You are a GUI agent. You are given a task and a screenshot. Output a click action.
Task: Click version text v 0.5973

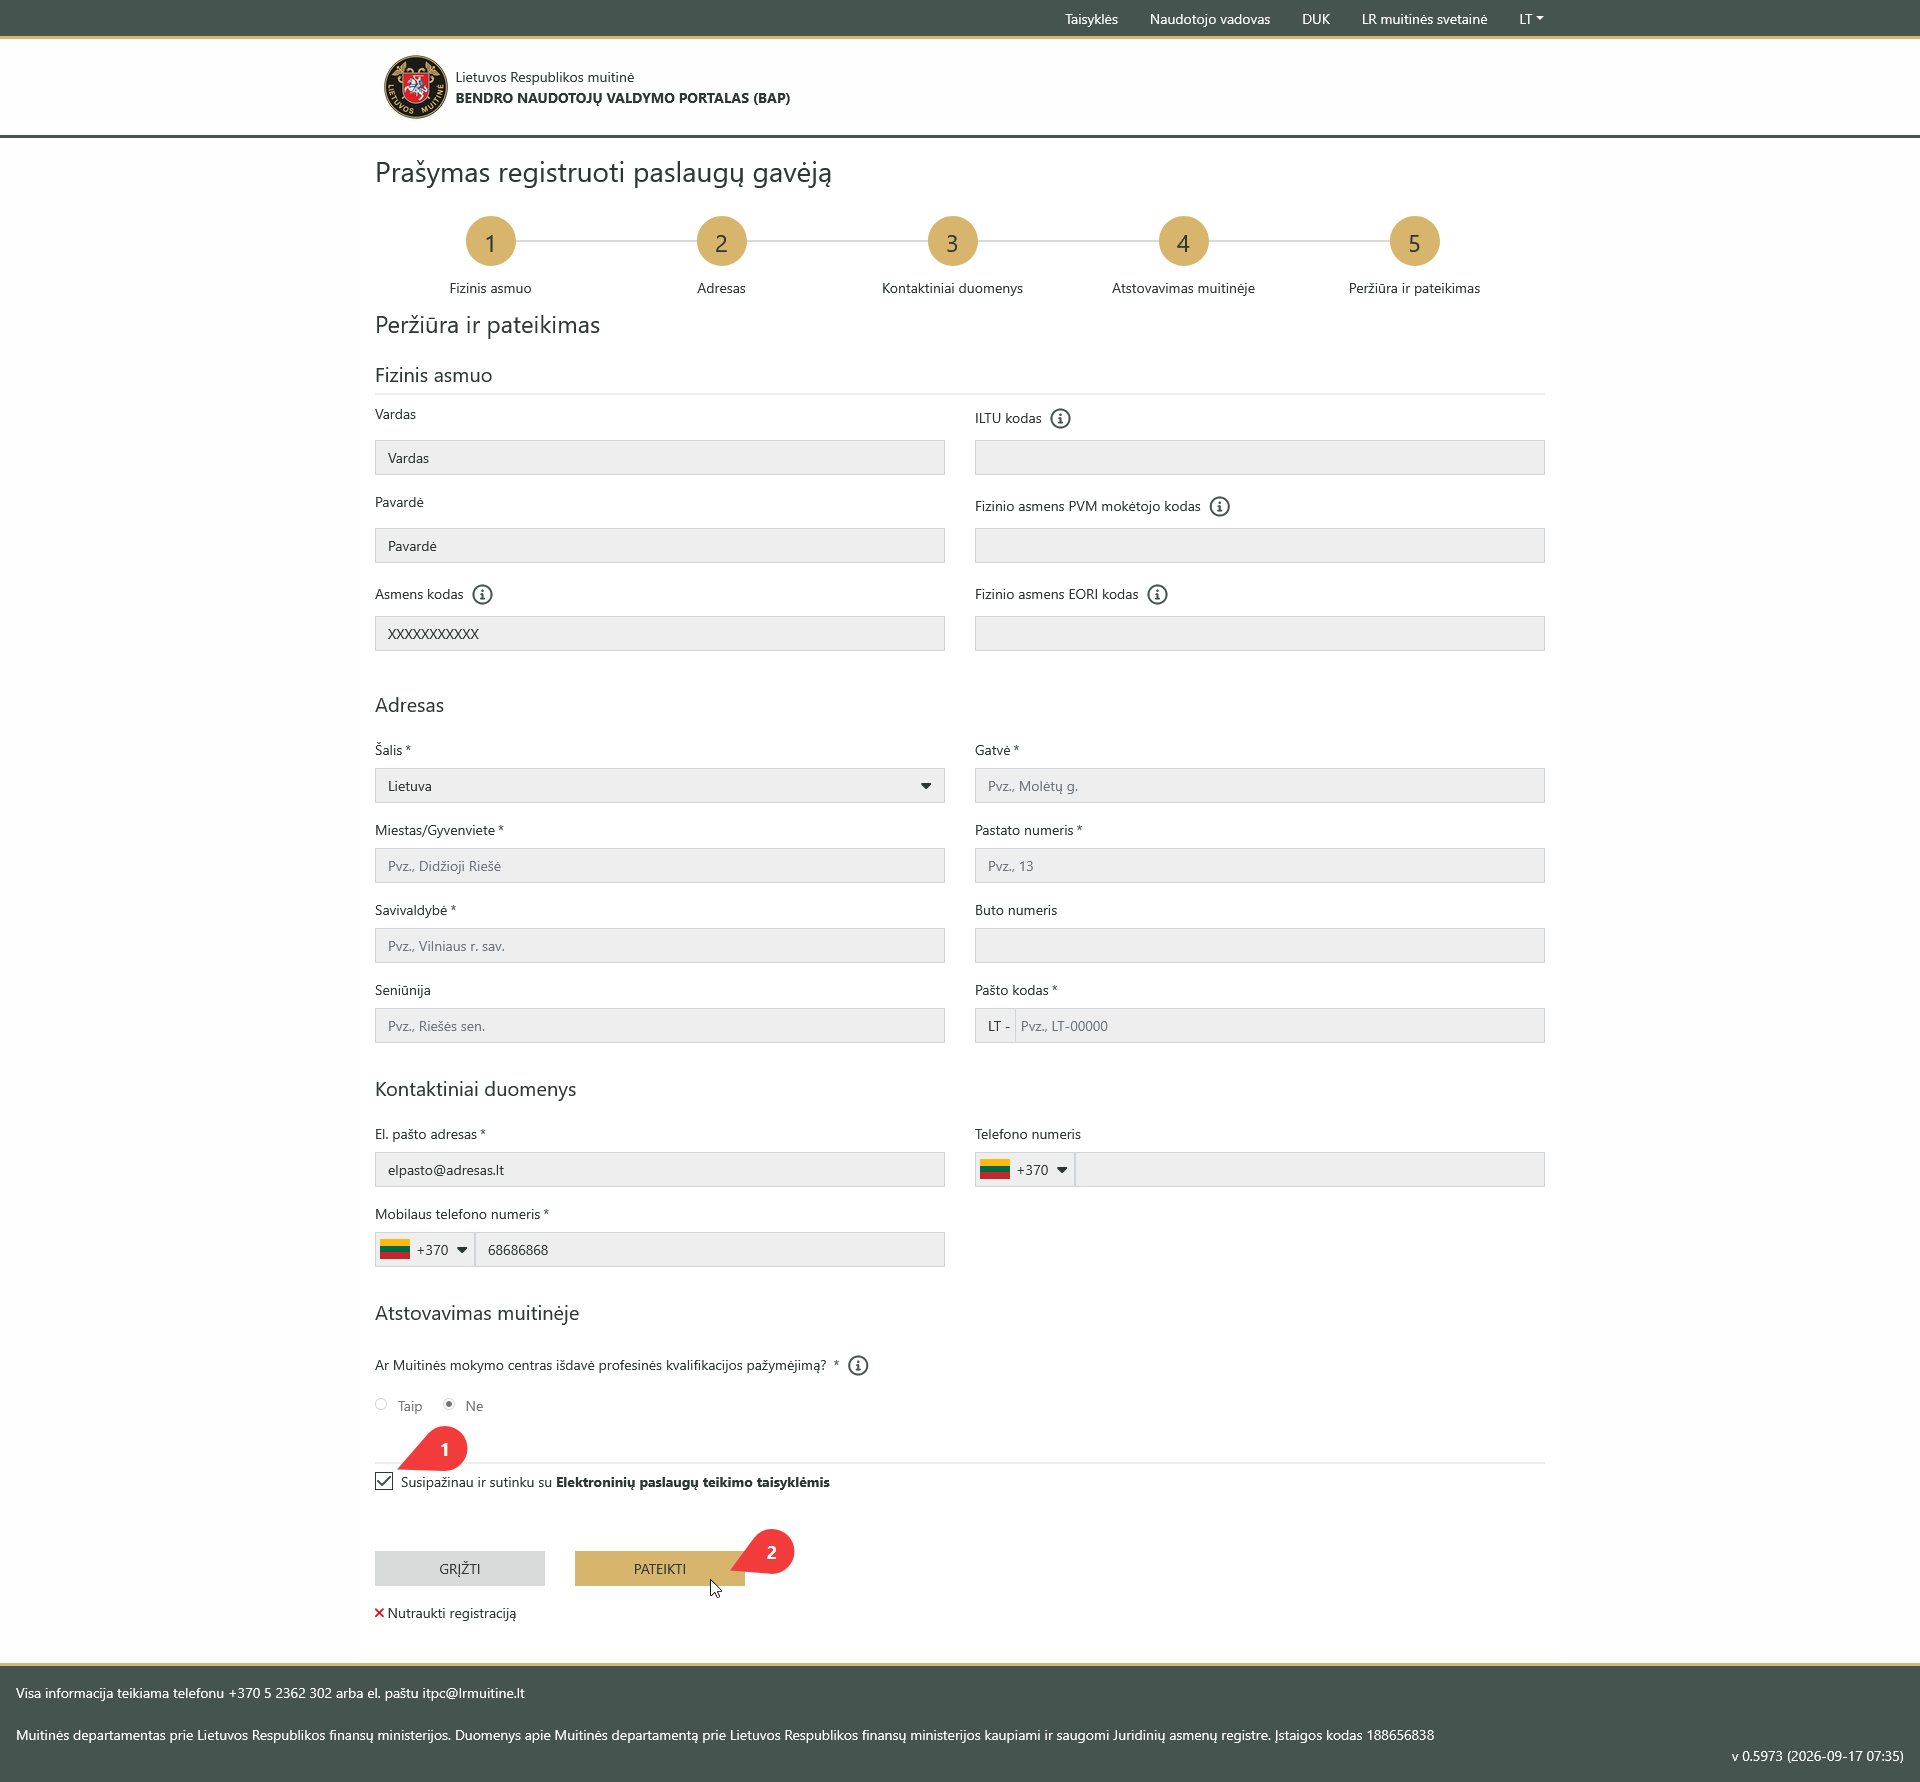click(x=1818, y=1756)
